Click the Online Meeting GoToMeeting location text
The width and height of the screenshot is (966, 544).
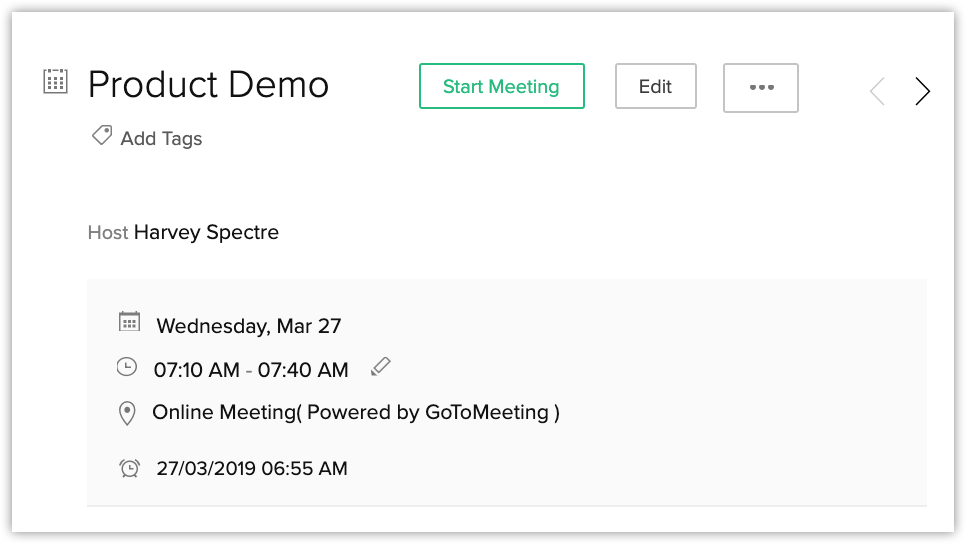(x=355, y=412)
